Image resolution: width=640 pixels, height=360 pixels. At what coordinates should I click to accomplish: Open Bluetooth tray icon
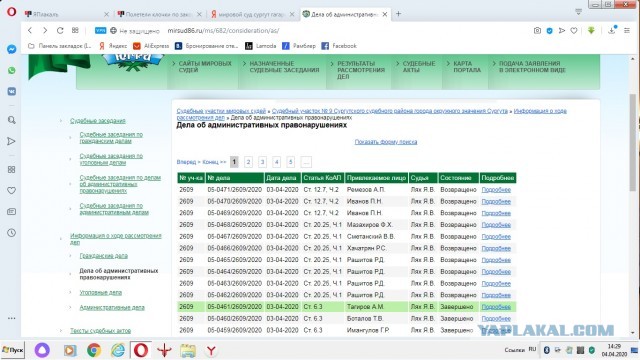(x=547, y=350)
